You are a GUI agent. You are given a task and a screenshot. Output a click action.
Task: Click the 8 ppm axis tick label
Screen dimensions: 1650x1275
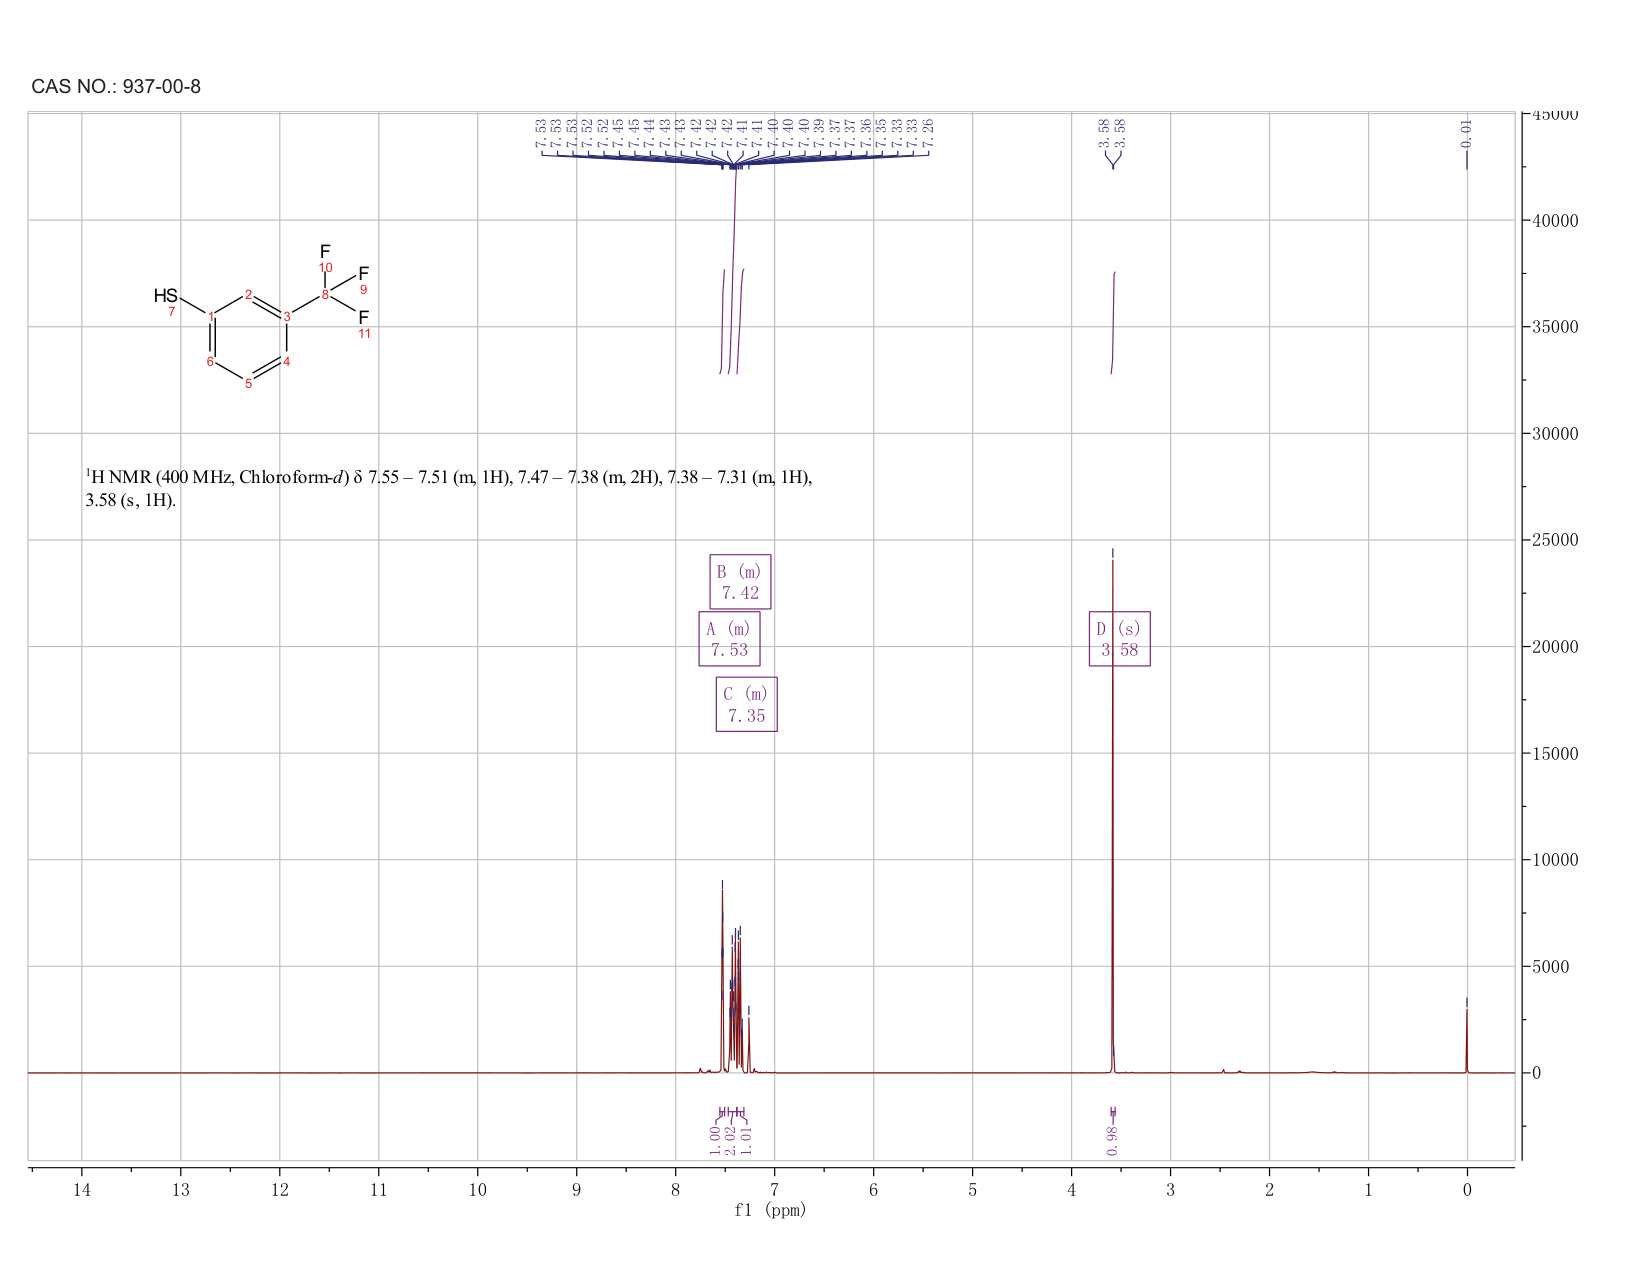coord(676,1189)
